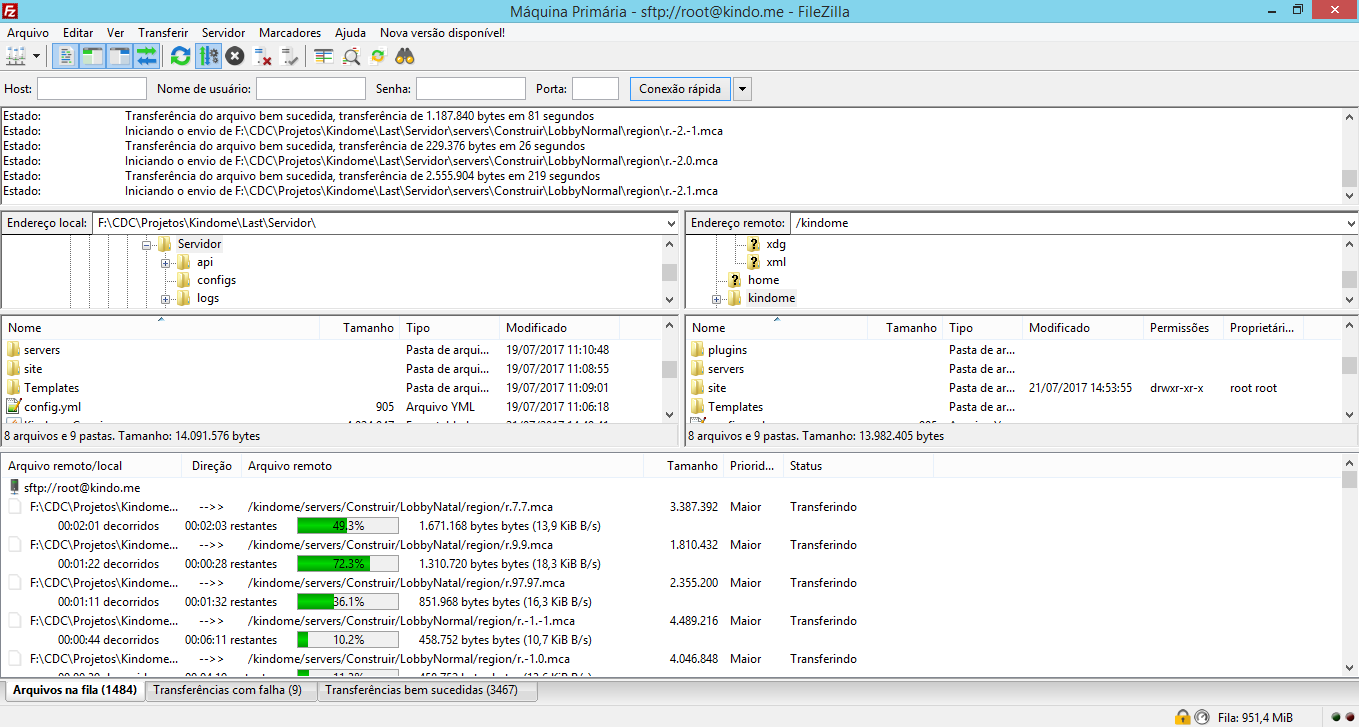Viewport: 1359px width, 727px height.
Task: Click the home folder question-mark icon in remote tree
Action: pyautogui.click(x=736, y=280)
